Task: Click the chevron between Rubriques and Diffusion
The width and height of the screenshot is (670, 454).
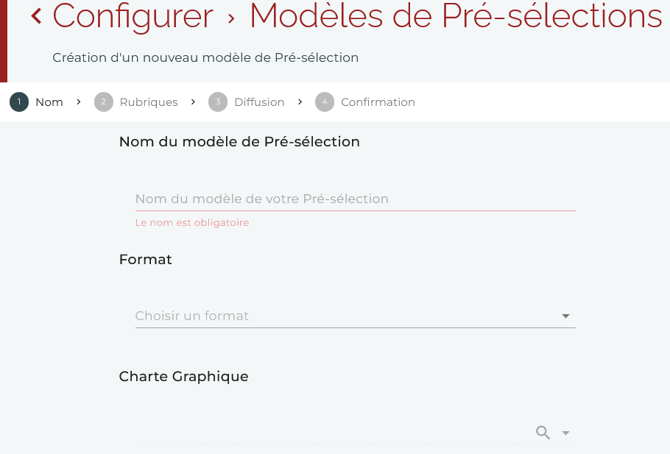Action: tap(193, 102)
